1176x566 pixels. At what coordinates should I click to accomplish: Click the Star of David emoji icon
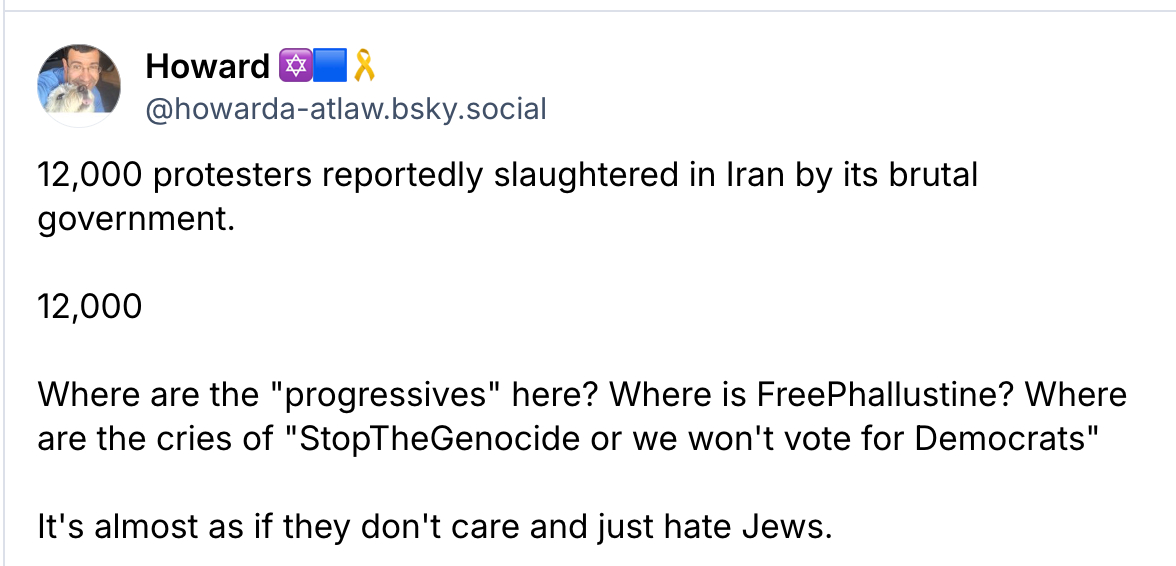[x=293, y=67]
